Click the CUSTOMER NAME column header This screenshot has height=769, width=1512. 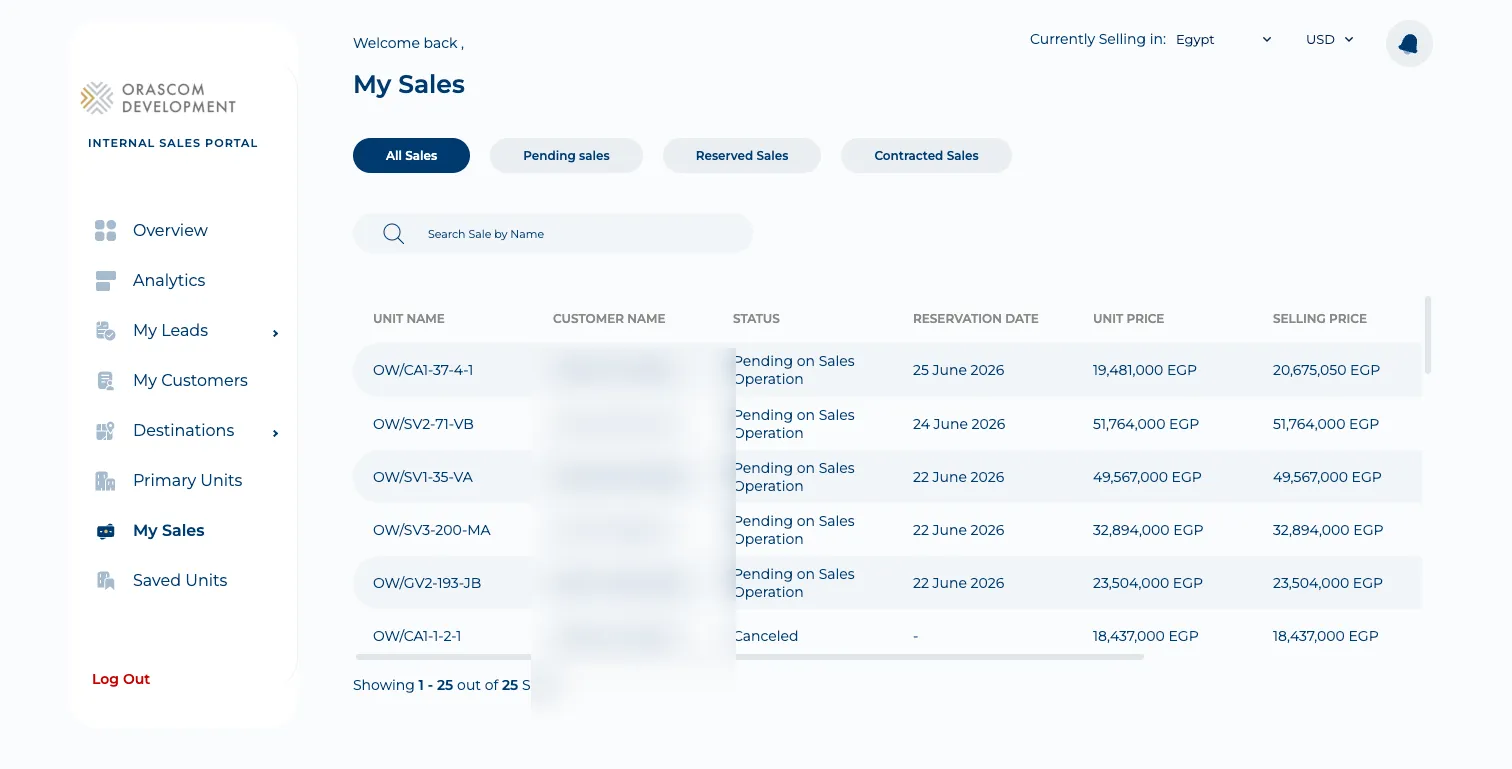[609, 319]
